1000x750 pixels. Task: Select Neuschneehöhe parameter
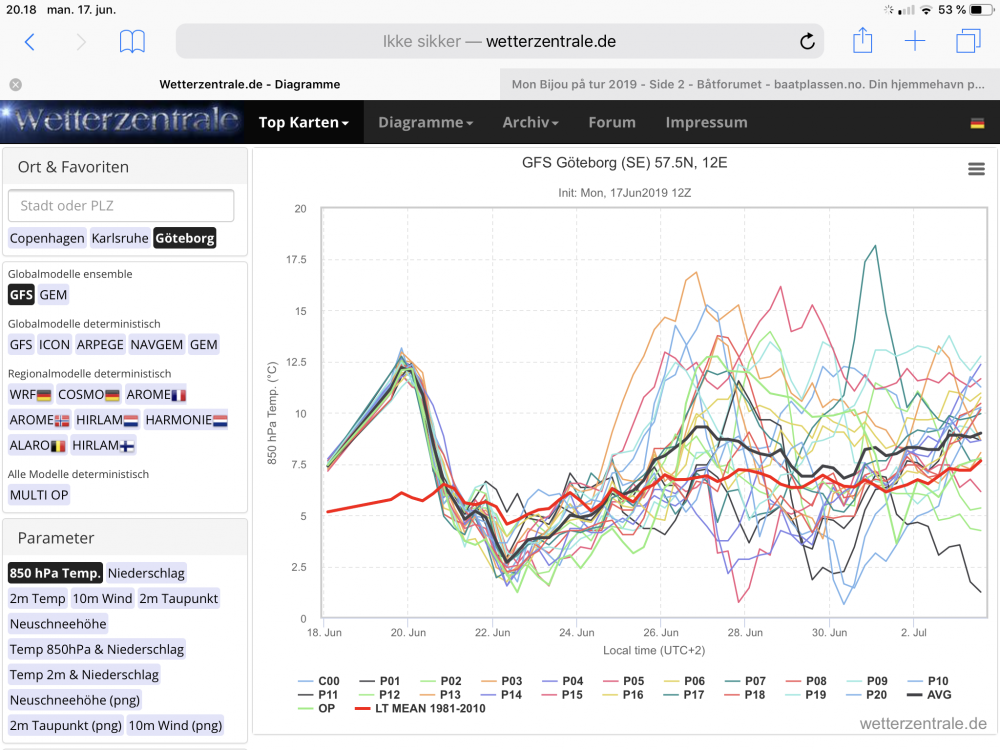coord(58,624)
